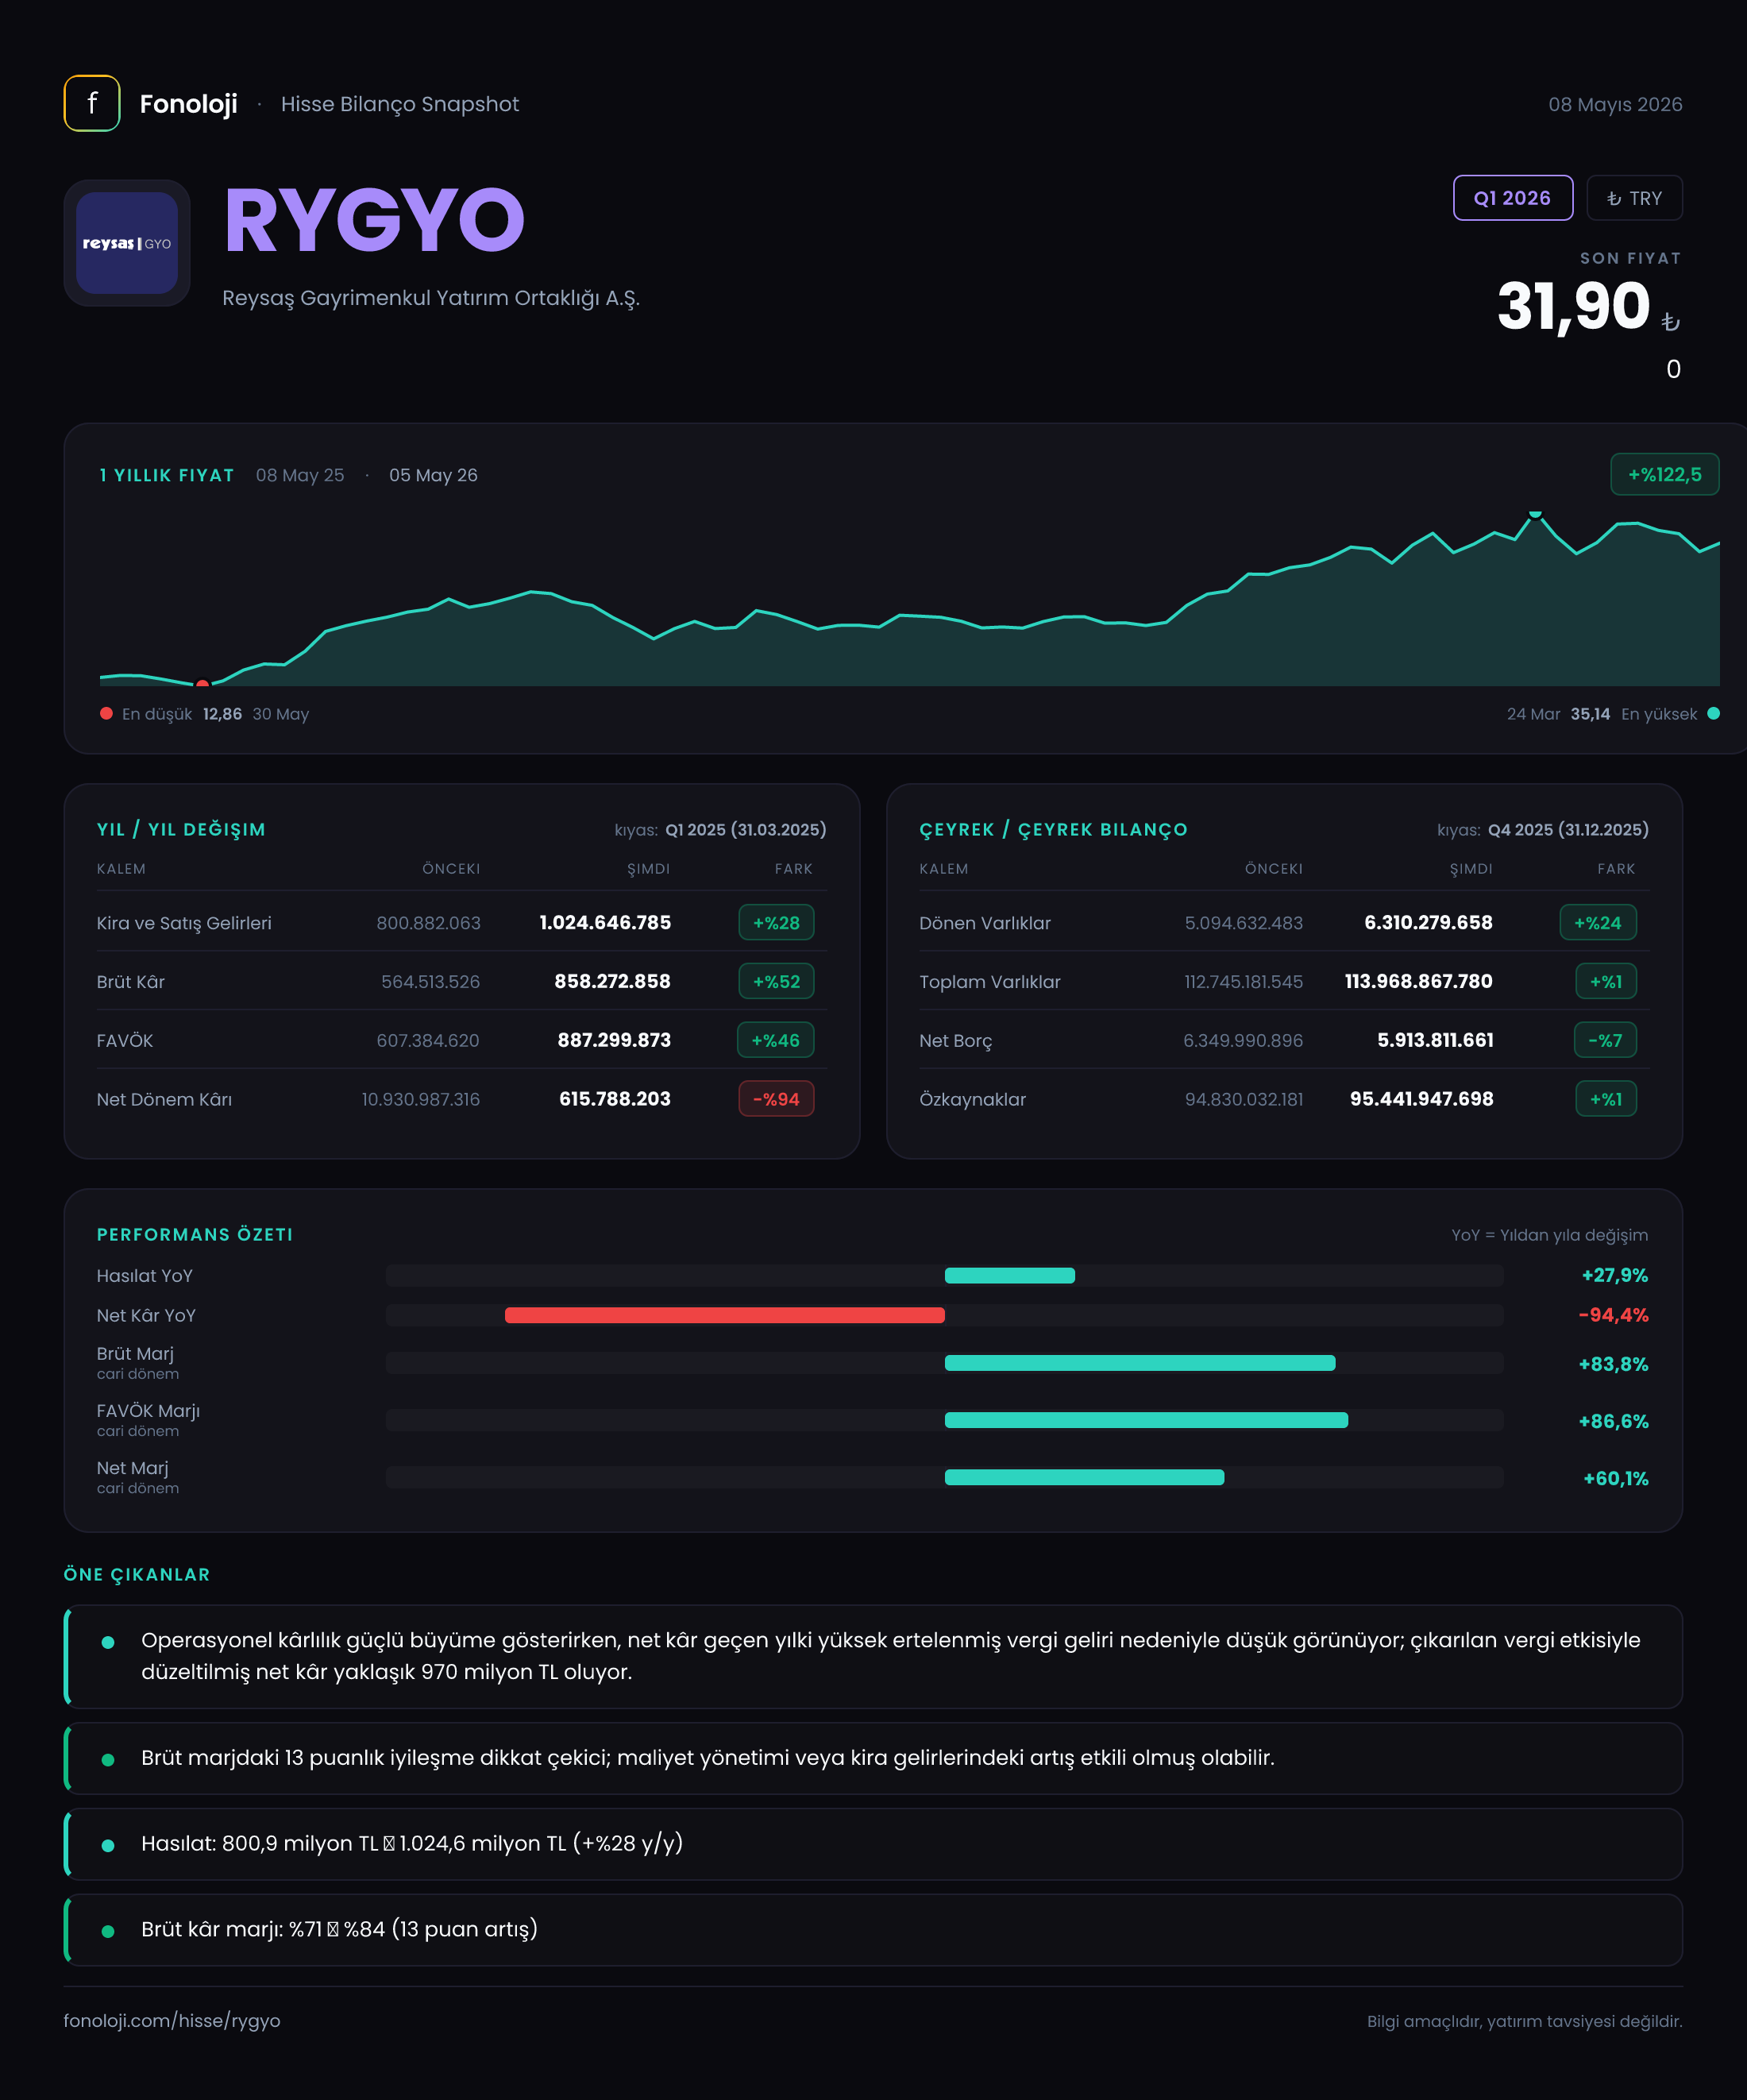Click the +%46 badge for FAVÖK

[776, 1040]
